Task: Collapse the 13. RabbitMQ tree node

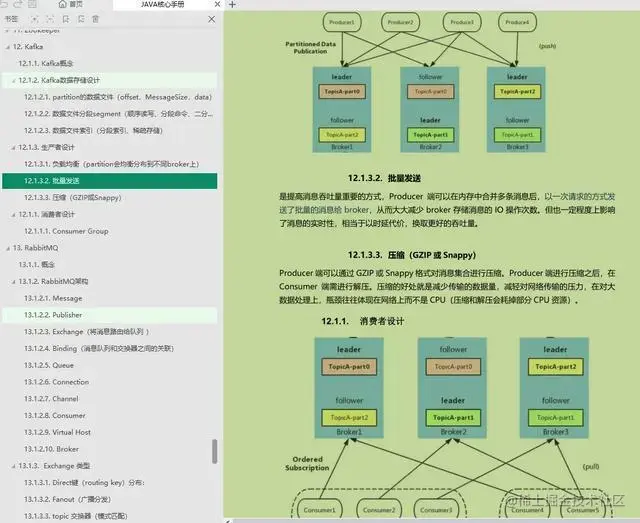Action: 7,248
